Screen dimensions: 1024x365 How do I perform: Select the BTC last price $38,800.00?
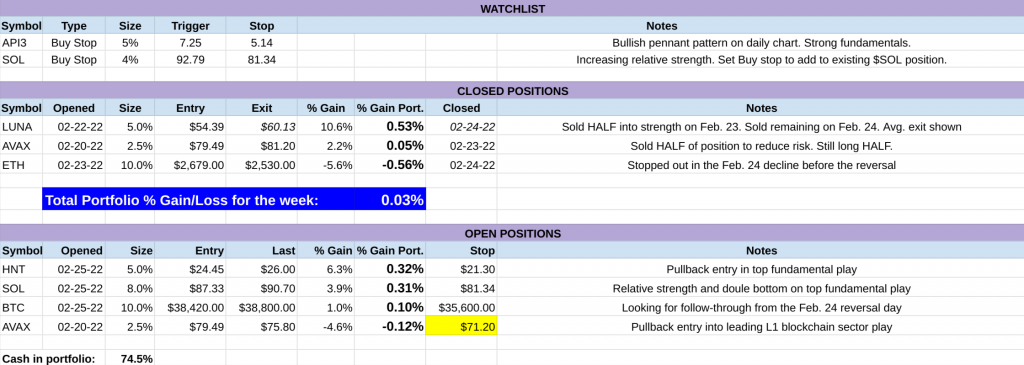[261, 308]
